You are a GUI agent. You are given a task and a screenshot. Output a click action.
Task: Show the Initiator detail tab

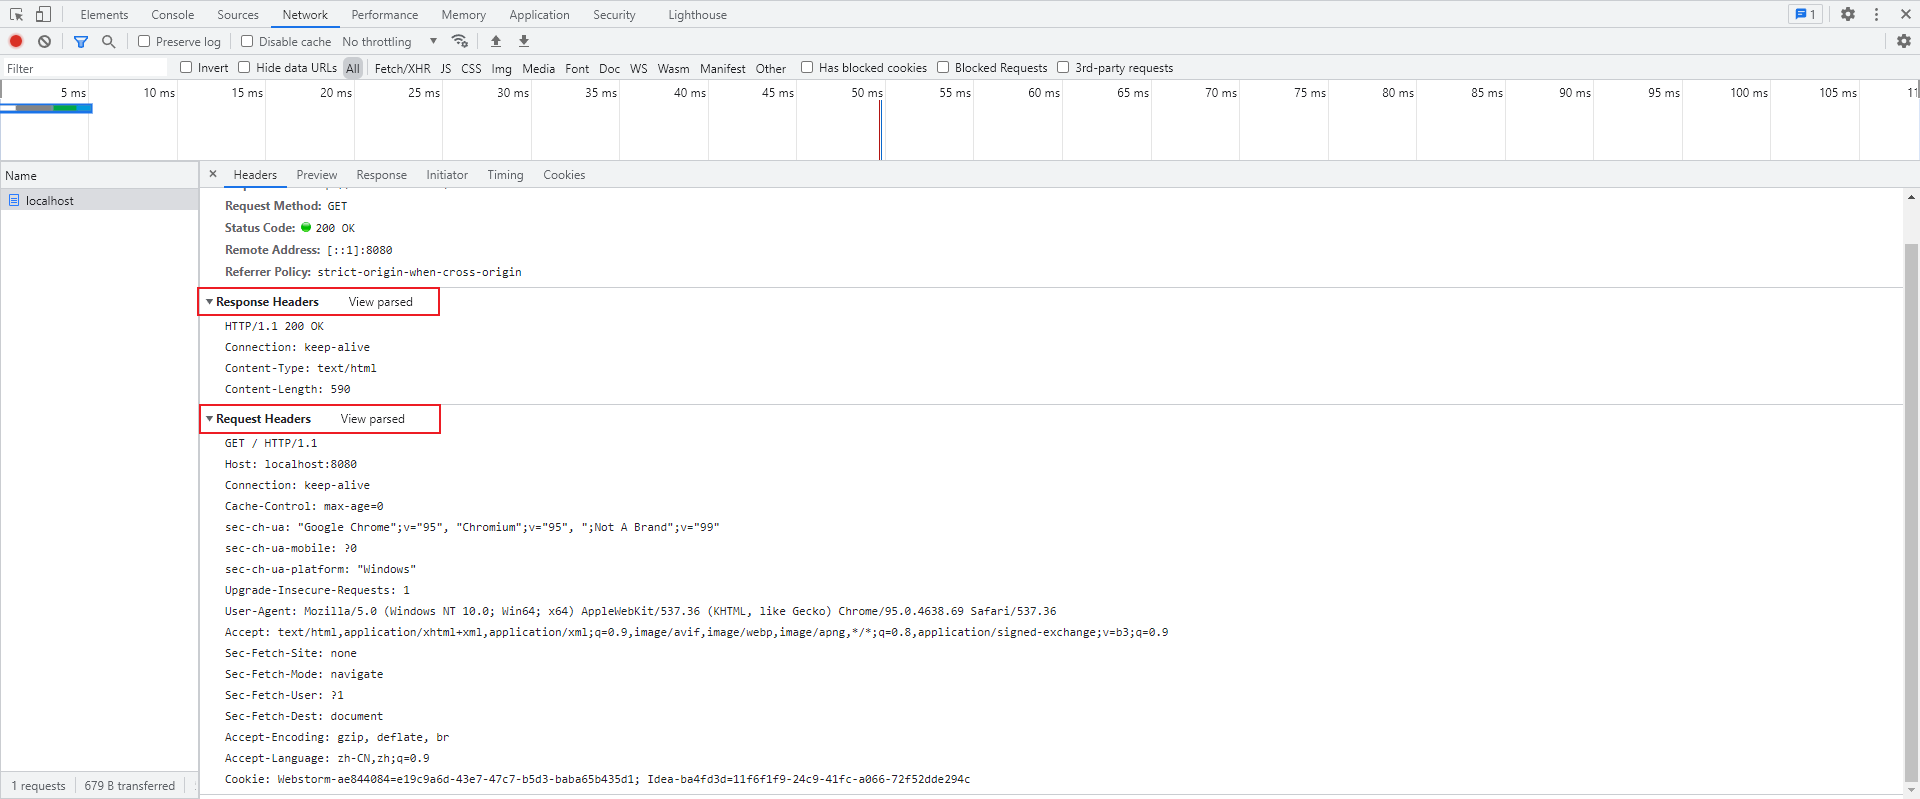pyautogui.click(x=447, y=175)
